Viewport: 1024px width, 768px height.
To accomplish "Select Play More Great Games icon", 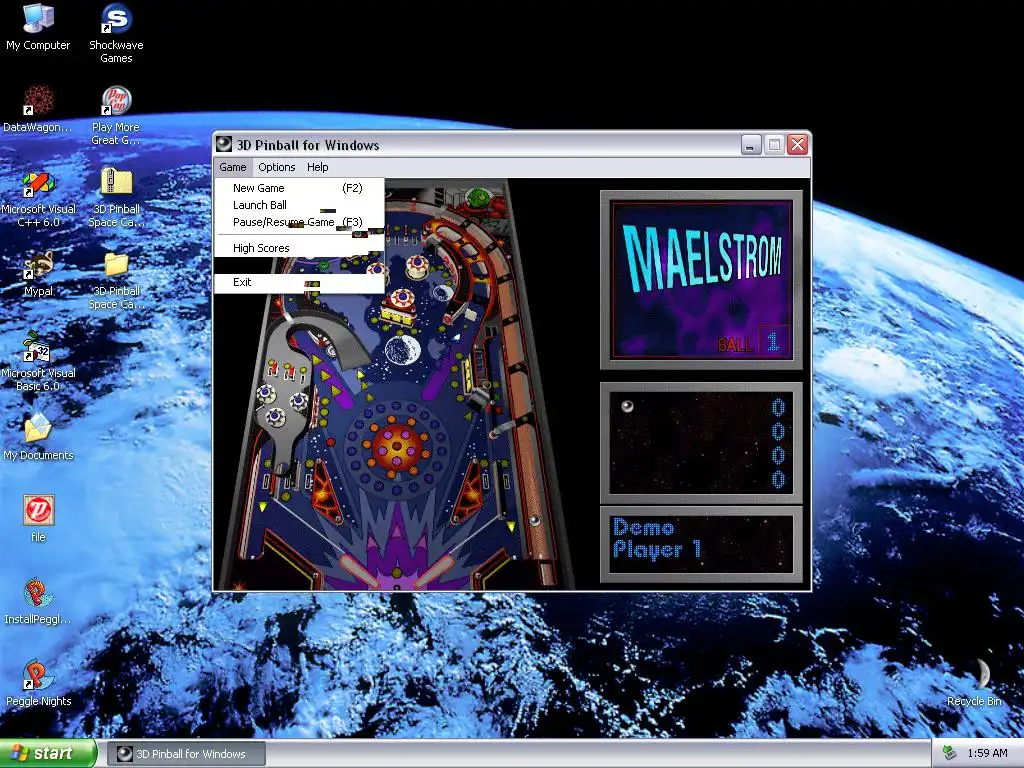I will click(116, 116).
